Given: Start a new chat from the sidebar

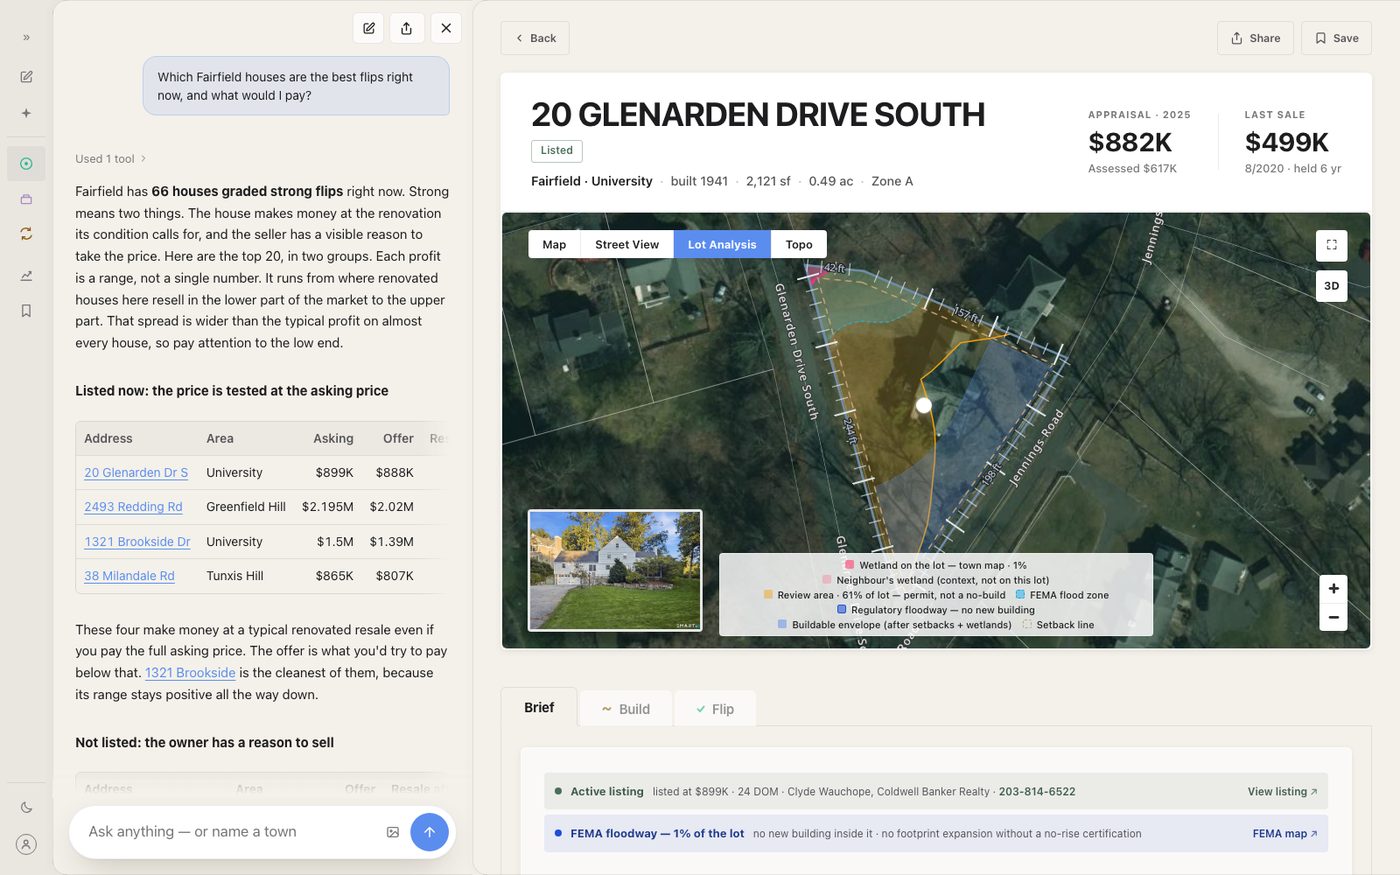Looking at the screenshot, I should [26, 76].
